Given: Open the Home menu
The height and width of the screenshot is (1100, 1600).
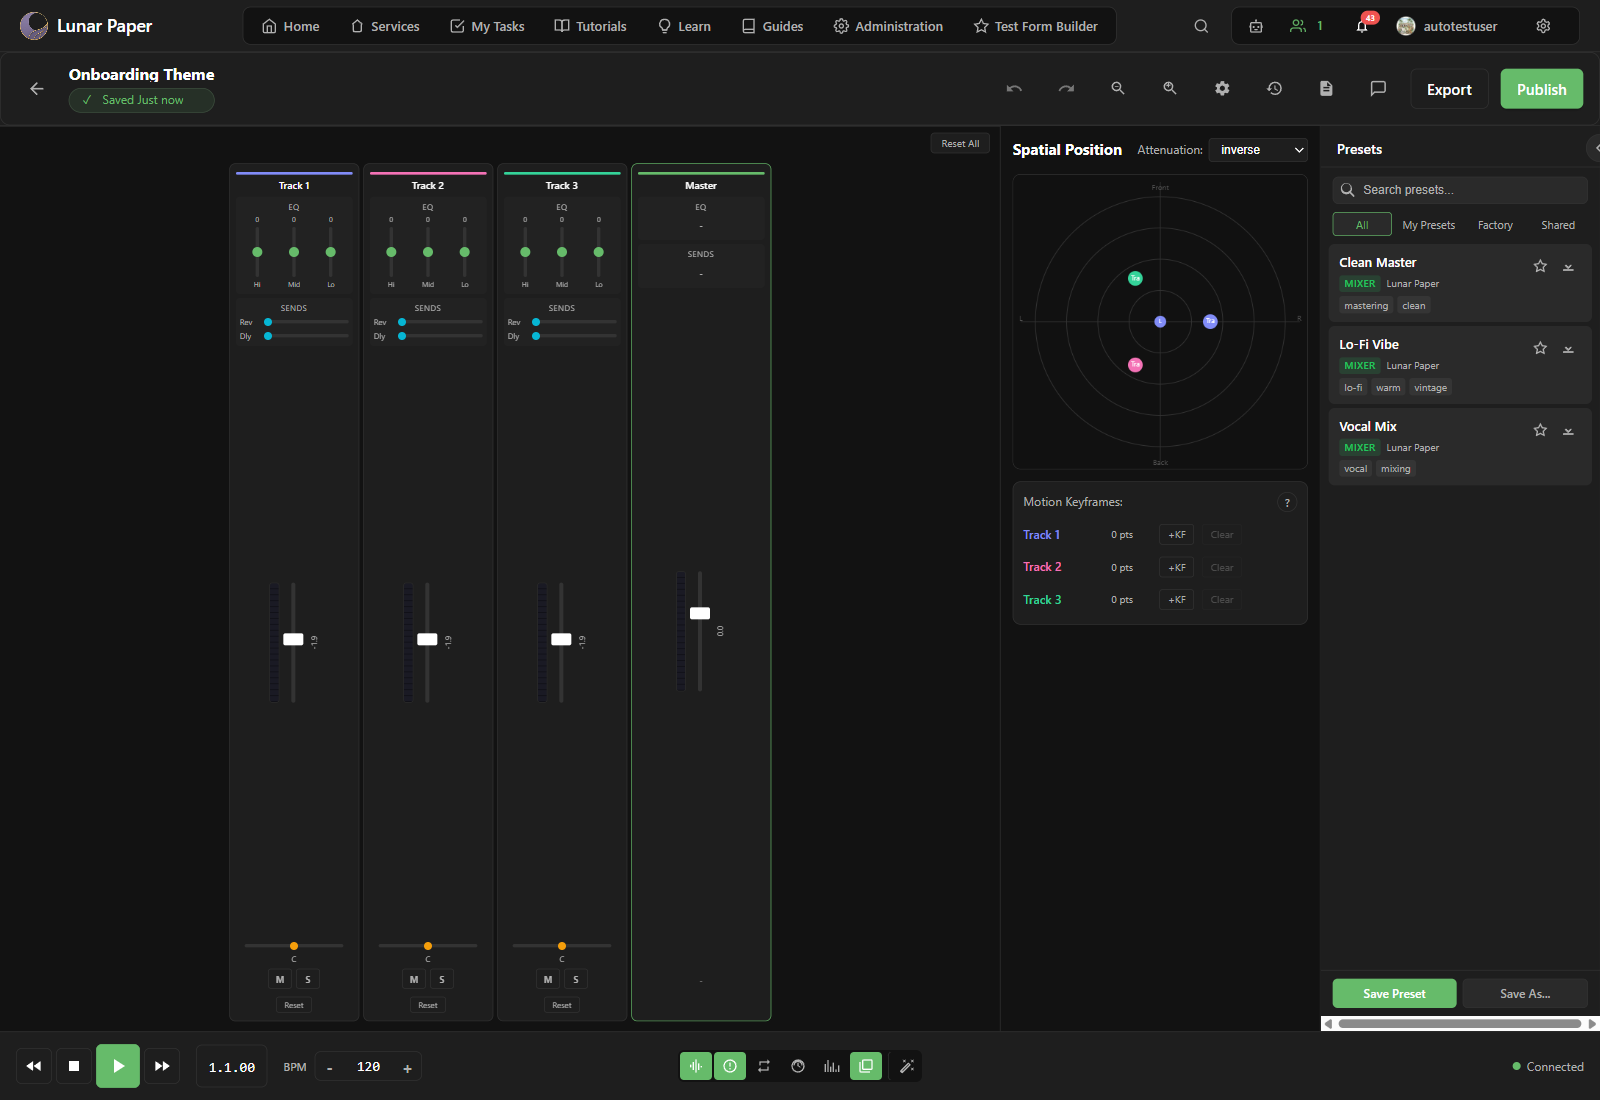Looking at the screenshot, I should click(291, 26).
